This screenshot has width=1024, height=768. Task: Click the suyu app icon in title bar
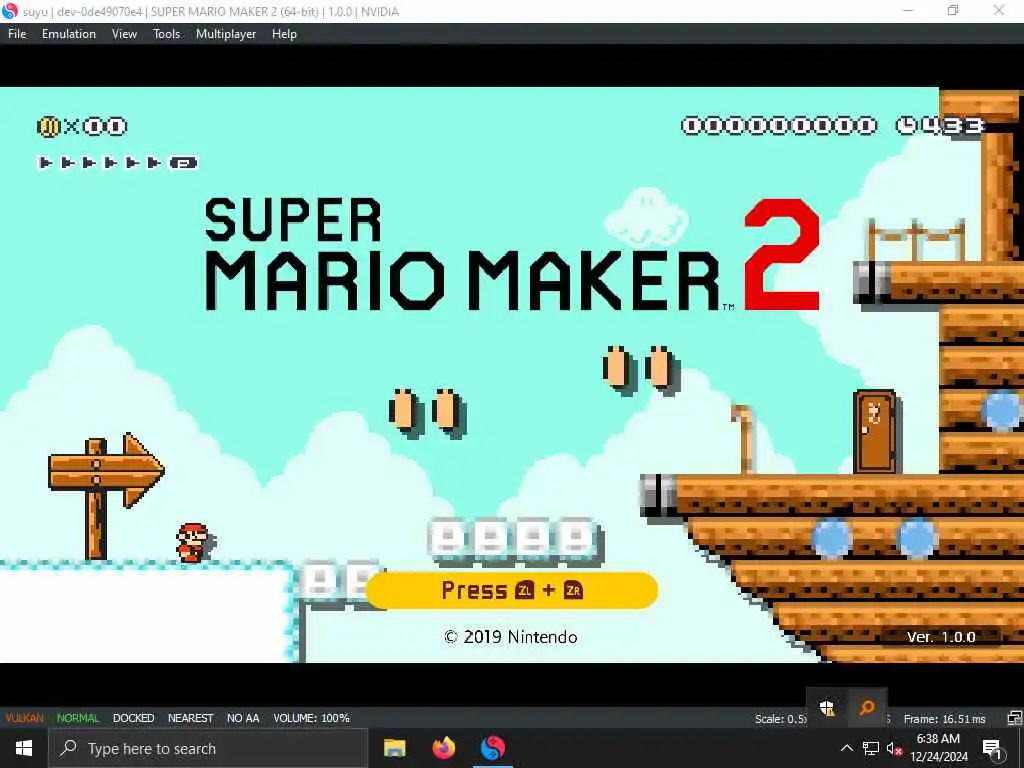10,11
